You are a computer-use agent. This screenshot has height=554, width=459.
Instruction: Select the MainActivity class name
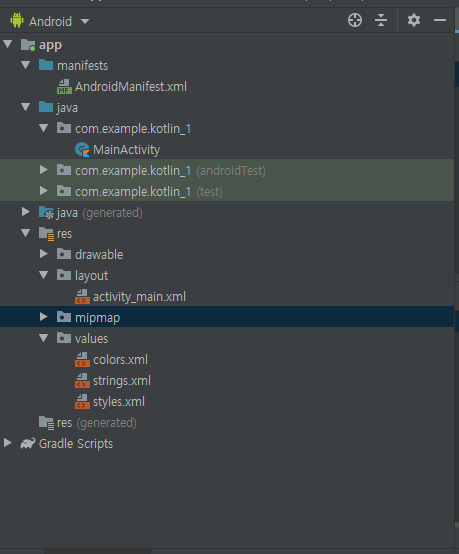(x=126, y=150)
